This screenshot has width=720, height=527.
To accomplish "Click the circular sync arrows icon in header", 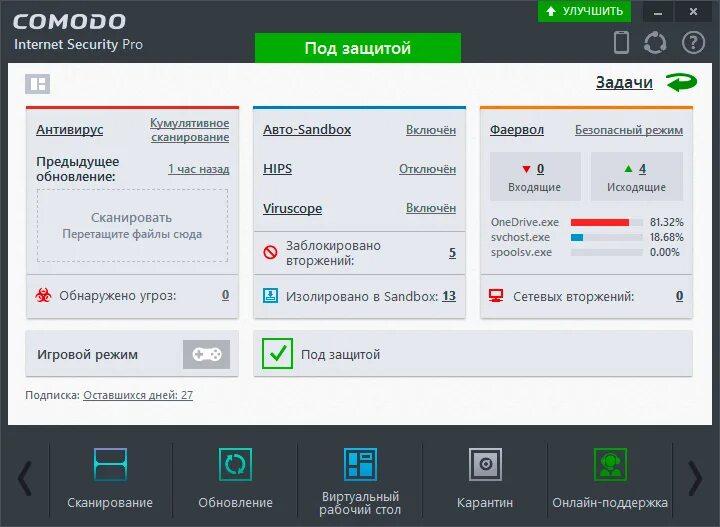I will point(655,43).
